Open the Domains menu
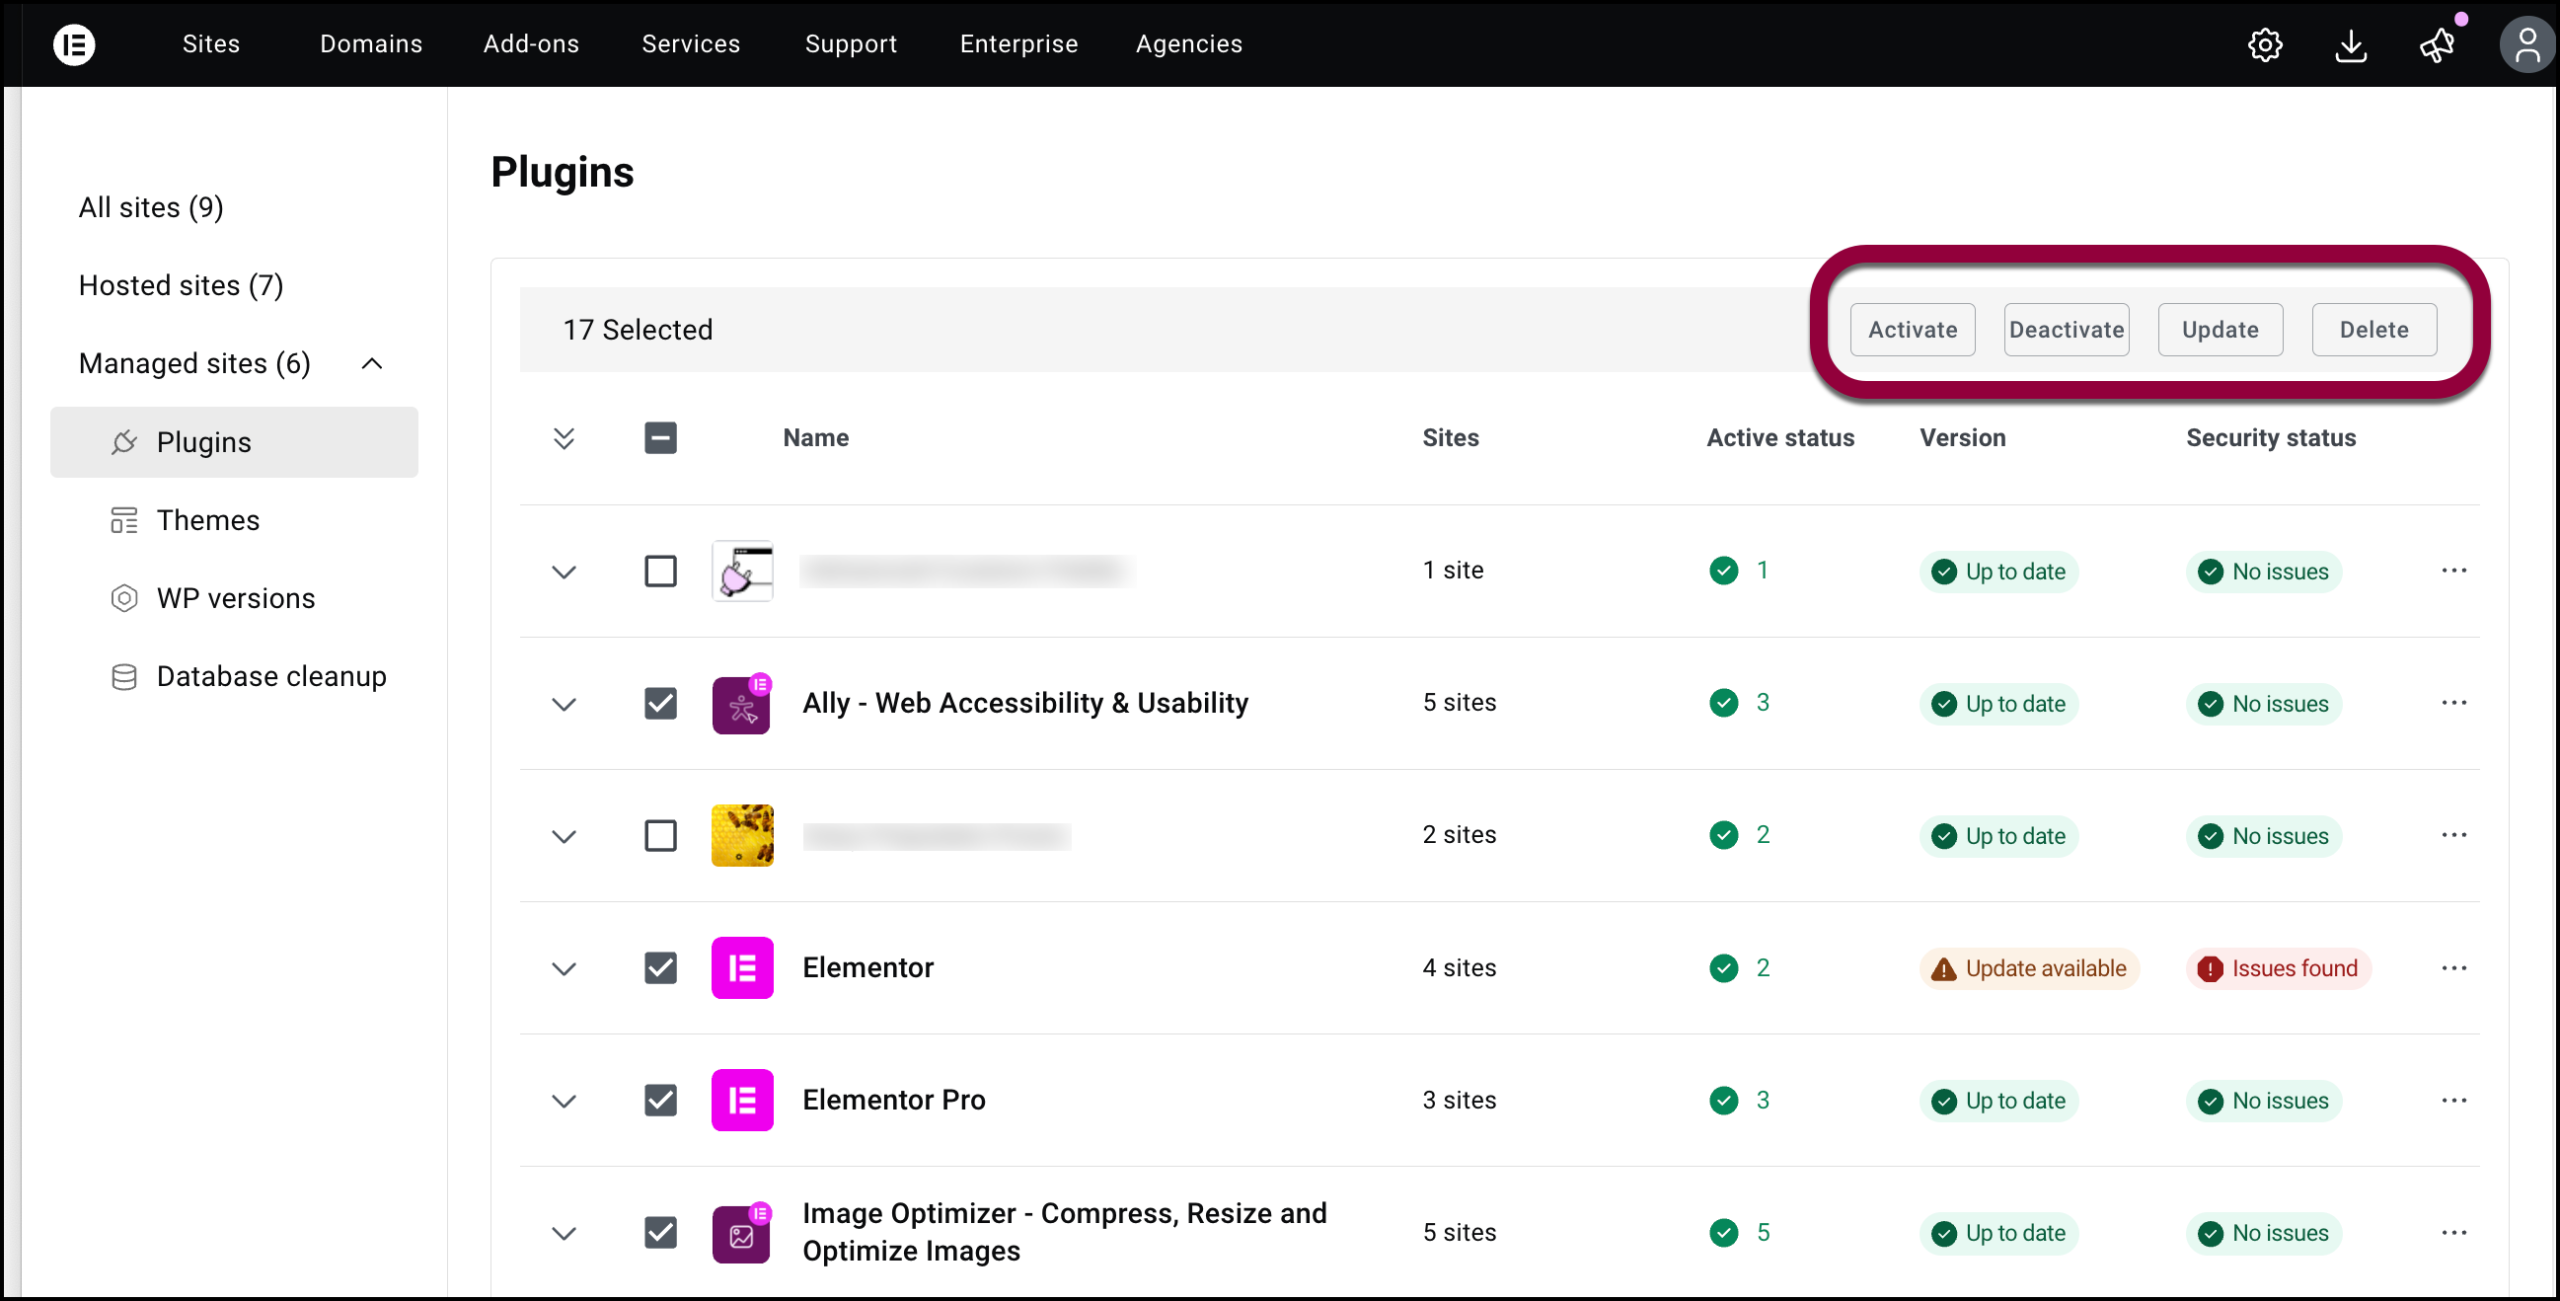This screenshot has width=2560, height=1301. pos(371,44)
